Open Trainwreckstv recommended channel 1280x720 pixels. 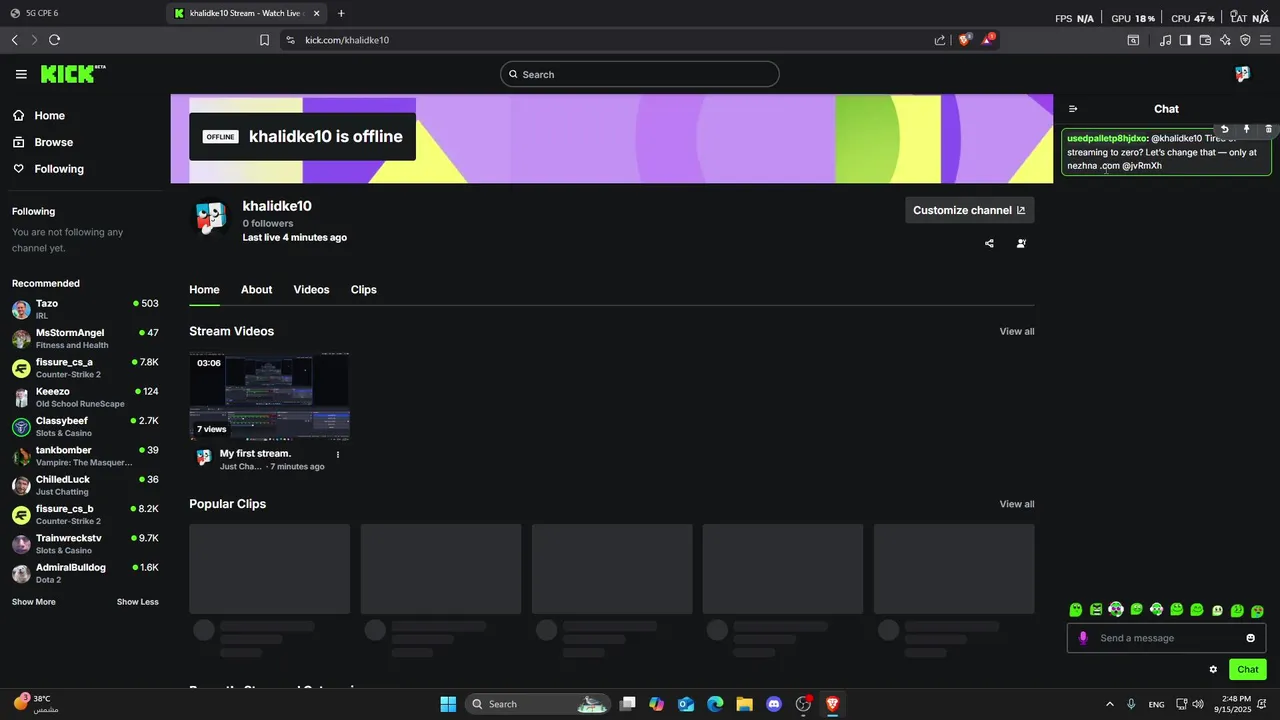[x=85, y=544]
